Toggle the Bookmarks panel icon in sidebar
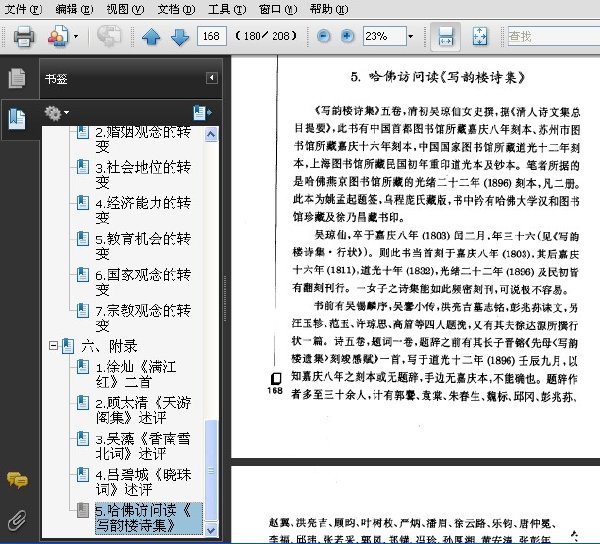600x544 pixels. coord(17,119)
